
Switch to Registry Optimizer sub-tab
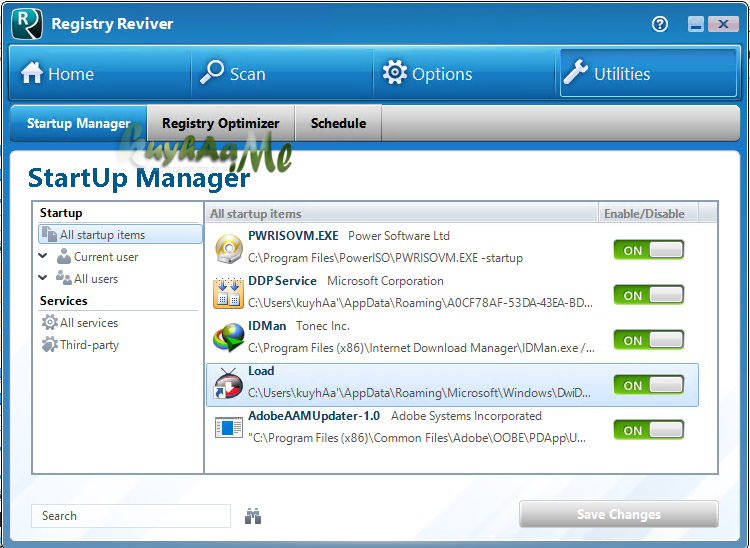221,123
